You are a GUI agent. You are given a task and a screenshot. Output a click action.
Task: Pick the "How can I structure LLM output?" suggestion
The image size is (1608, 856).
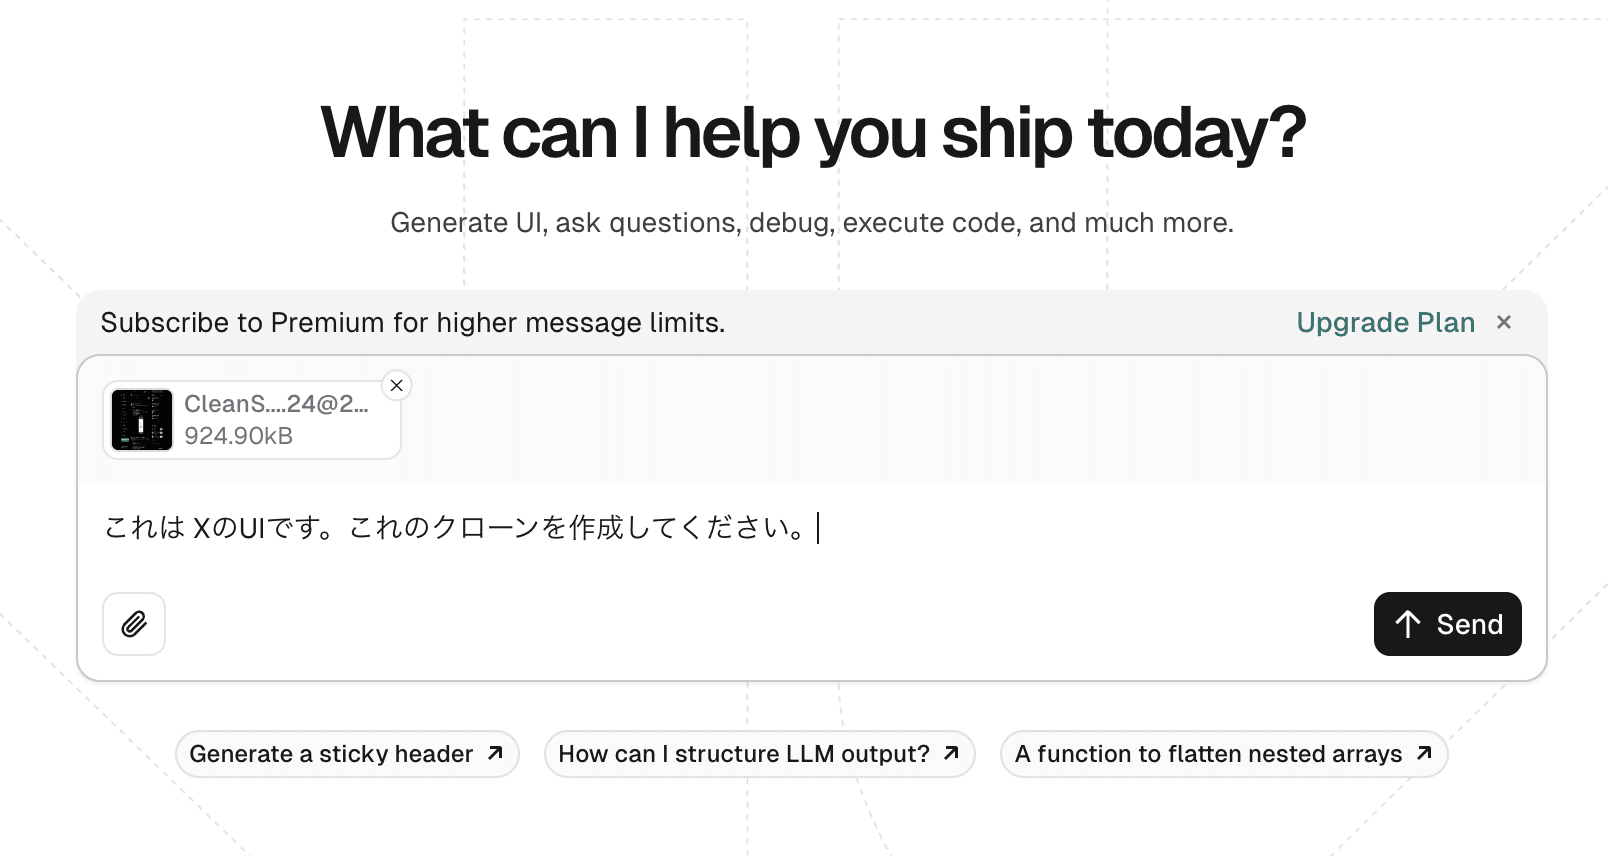coord(744,754)
